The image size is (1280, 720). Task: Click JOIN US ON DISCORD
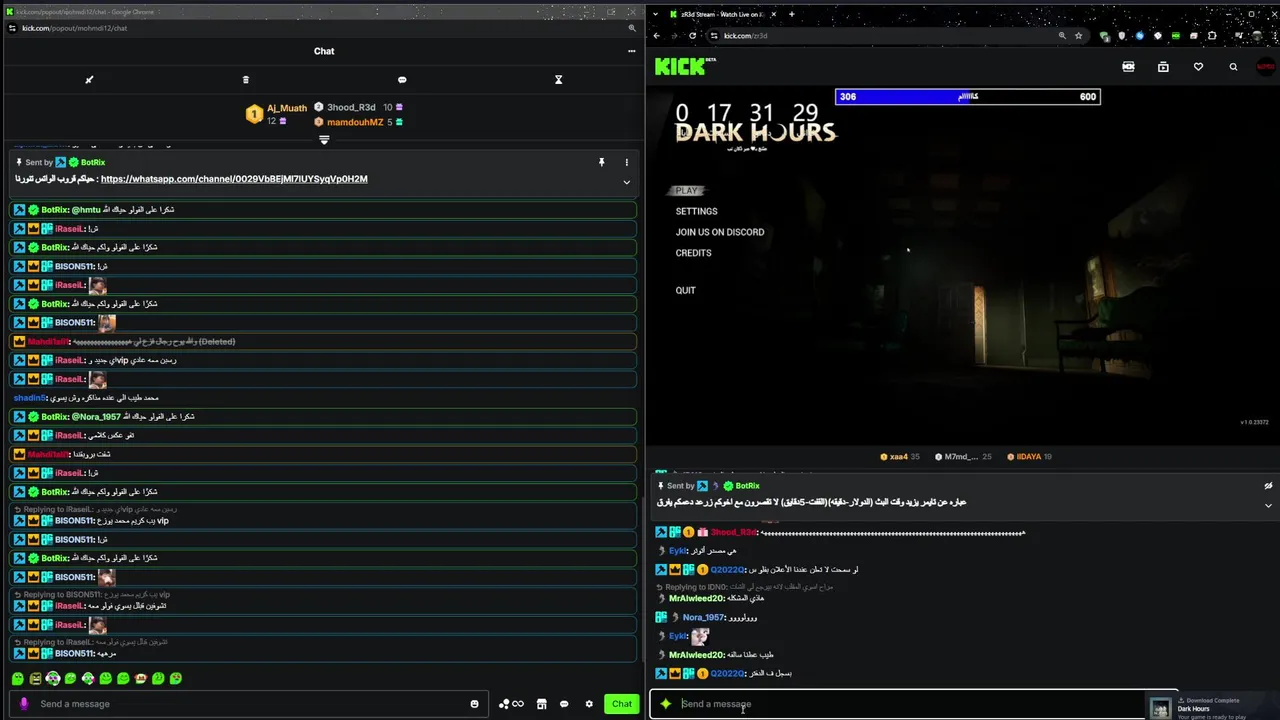click(720, 232)
